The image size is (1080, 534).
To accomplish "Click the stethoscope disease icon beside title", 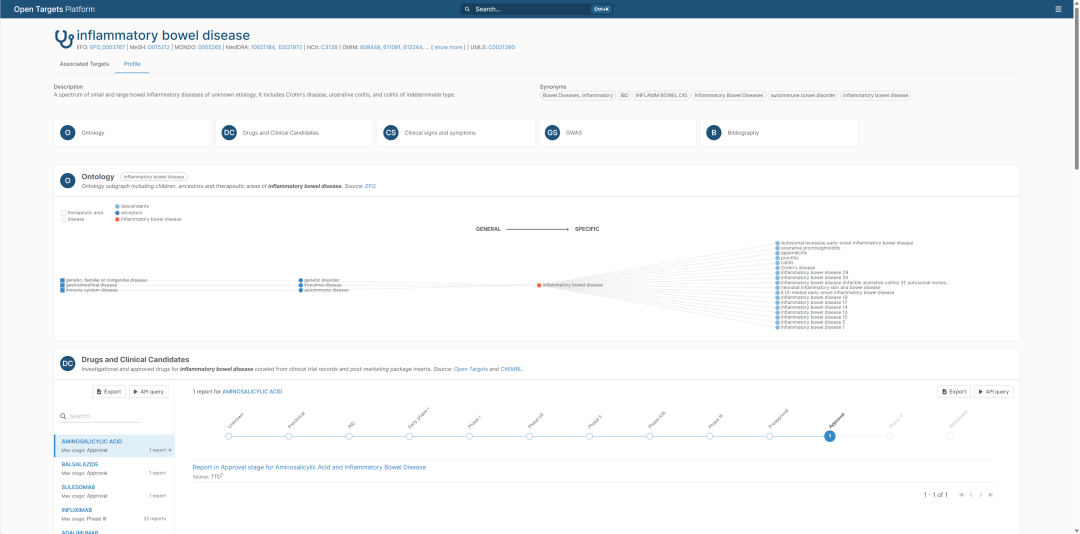I will coord(63,39).
